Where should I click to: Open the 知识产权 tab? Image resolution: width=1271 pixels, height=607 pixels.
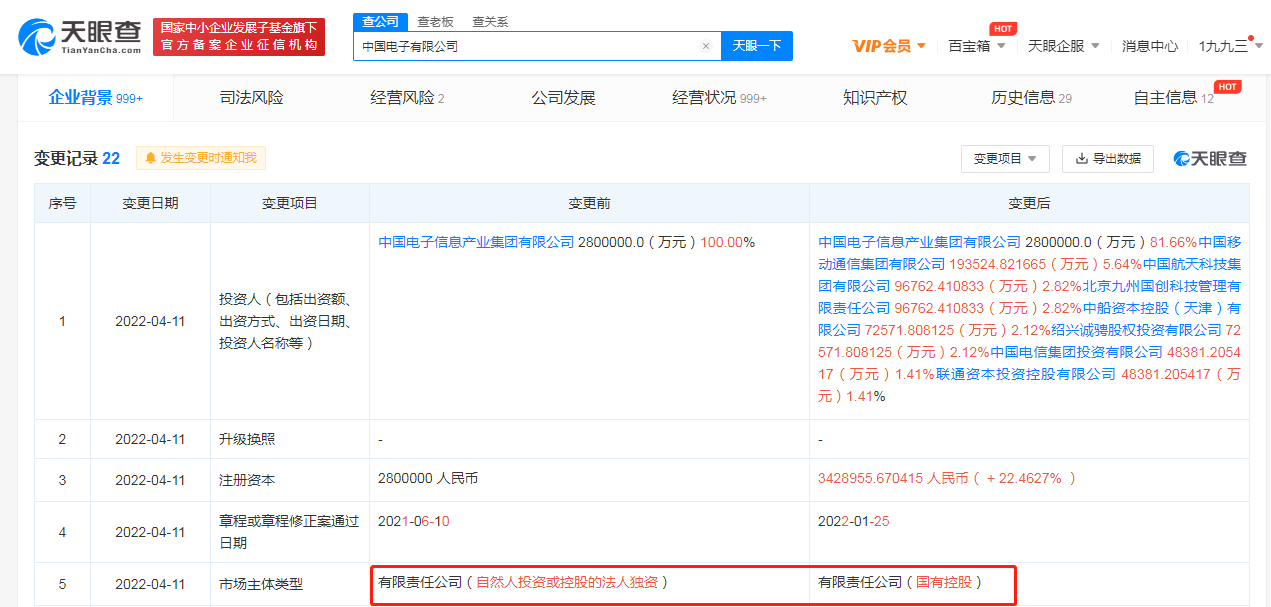click(x=875, y=98)
